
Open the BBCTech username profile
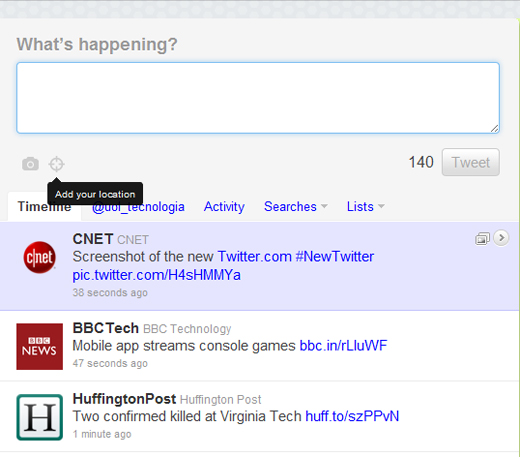pyautogui.click(x=105, y=328)
